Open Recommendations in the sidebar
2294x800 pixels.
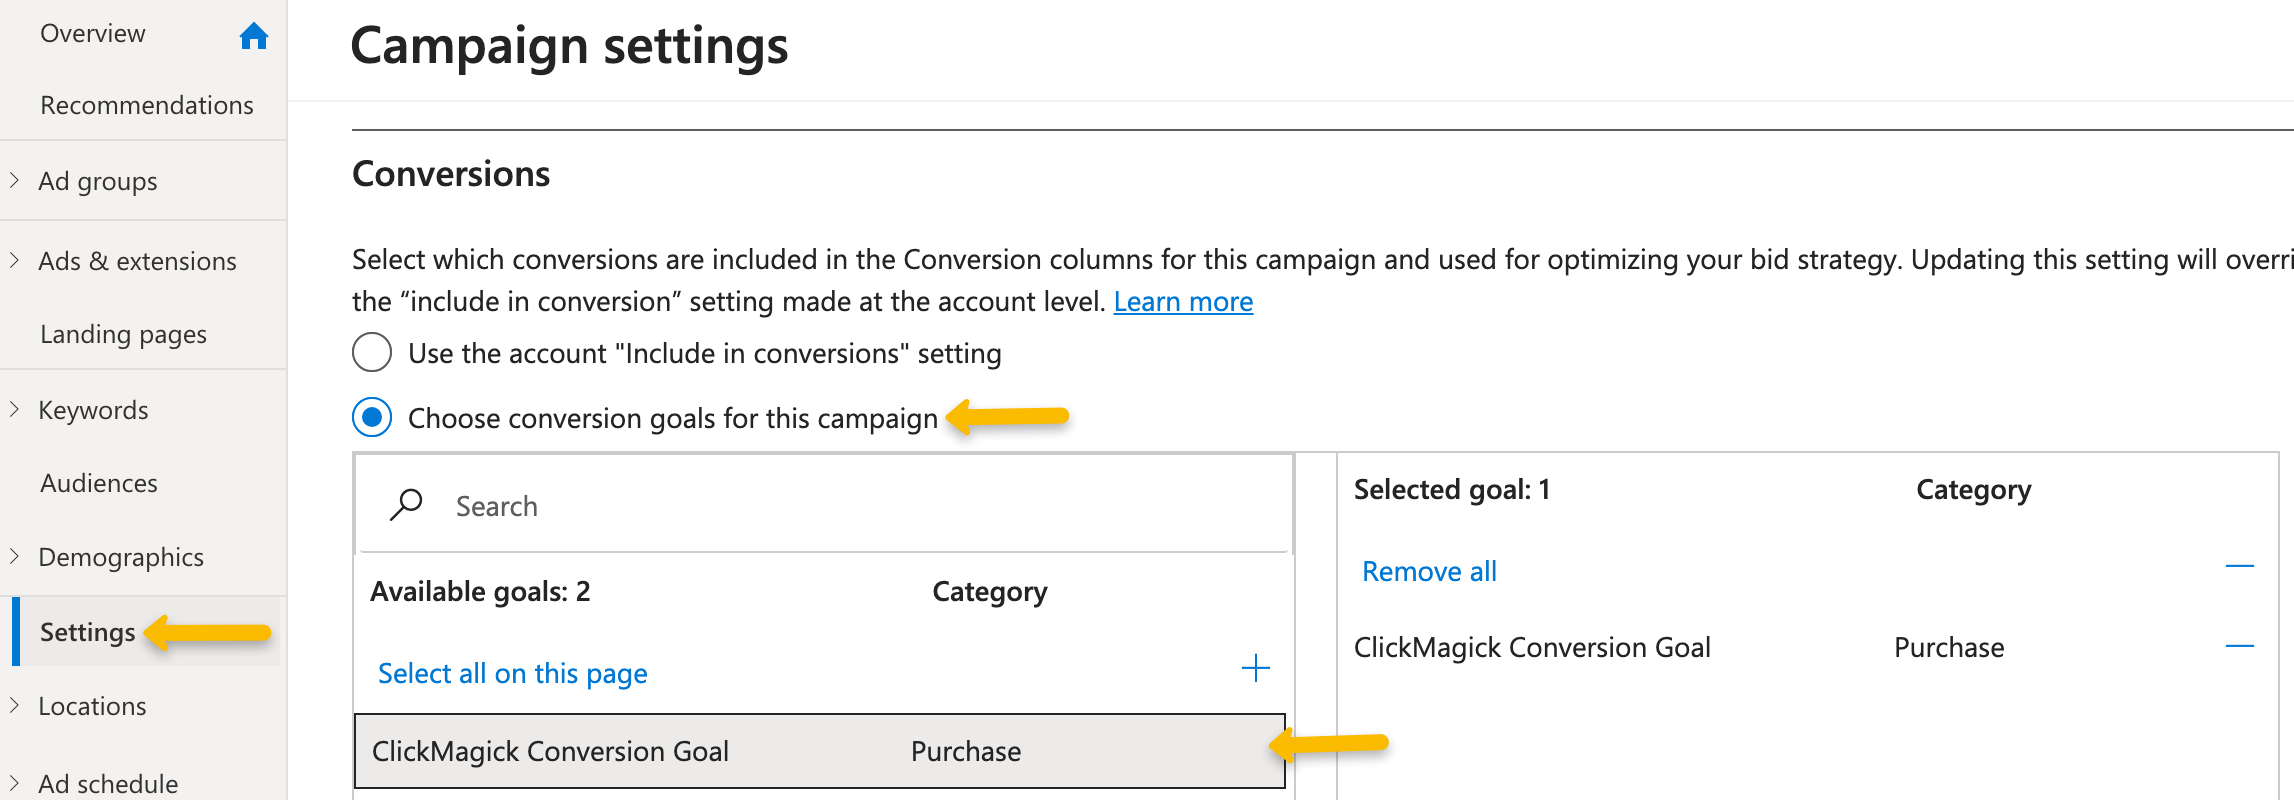point(146,105)
